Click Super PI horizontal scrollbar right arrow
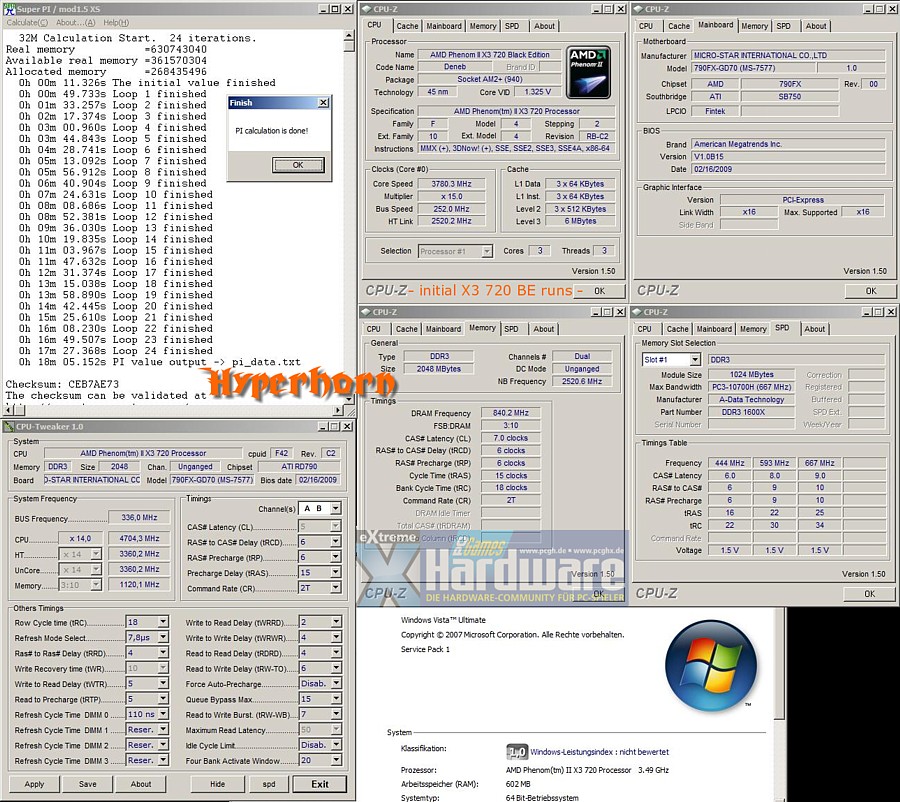Viewport: 900px width, 802px height. [x=338, y=410]
